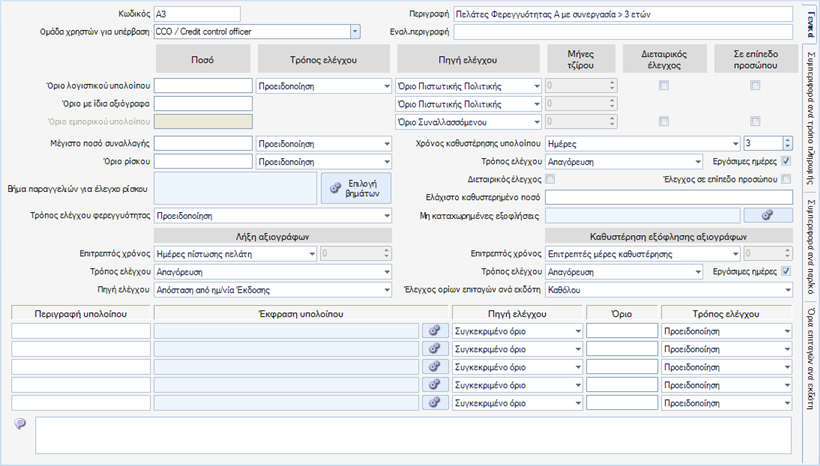Enable the Διεταιρικός έλεγχος checkbox below Απαγόρευση

pos(550,179)
